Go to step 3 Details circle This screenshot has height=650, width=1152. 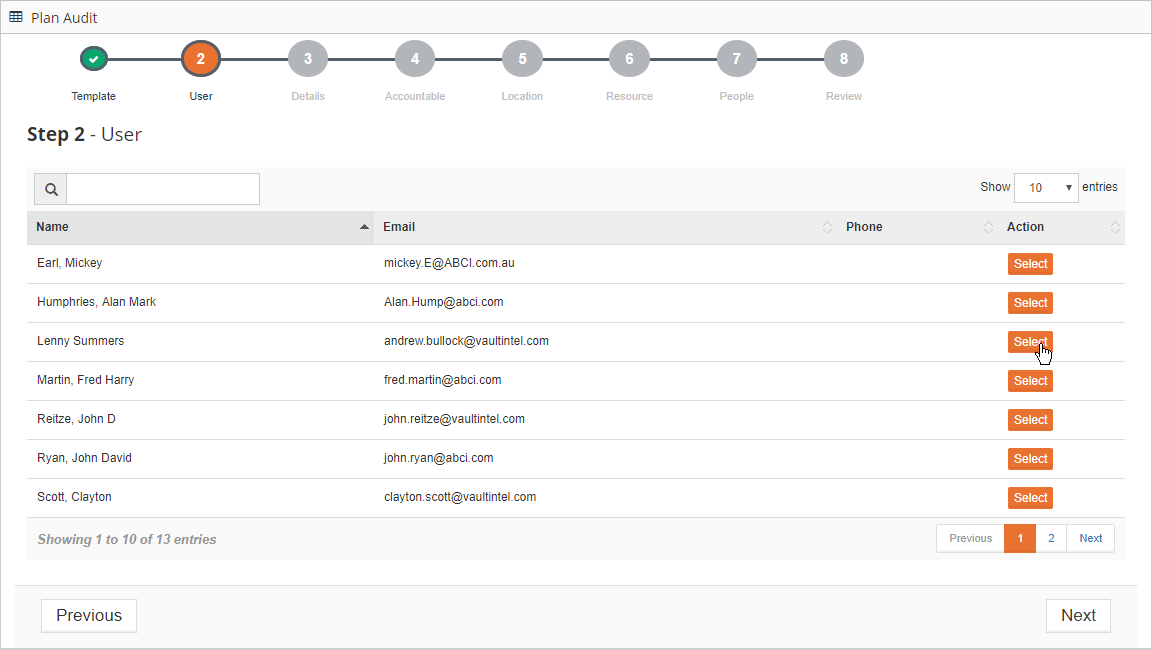tap(308, 59)
